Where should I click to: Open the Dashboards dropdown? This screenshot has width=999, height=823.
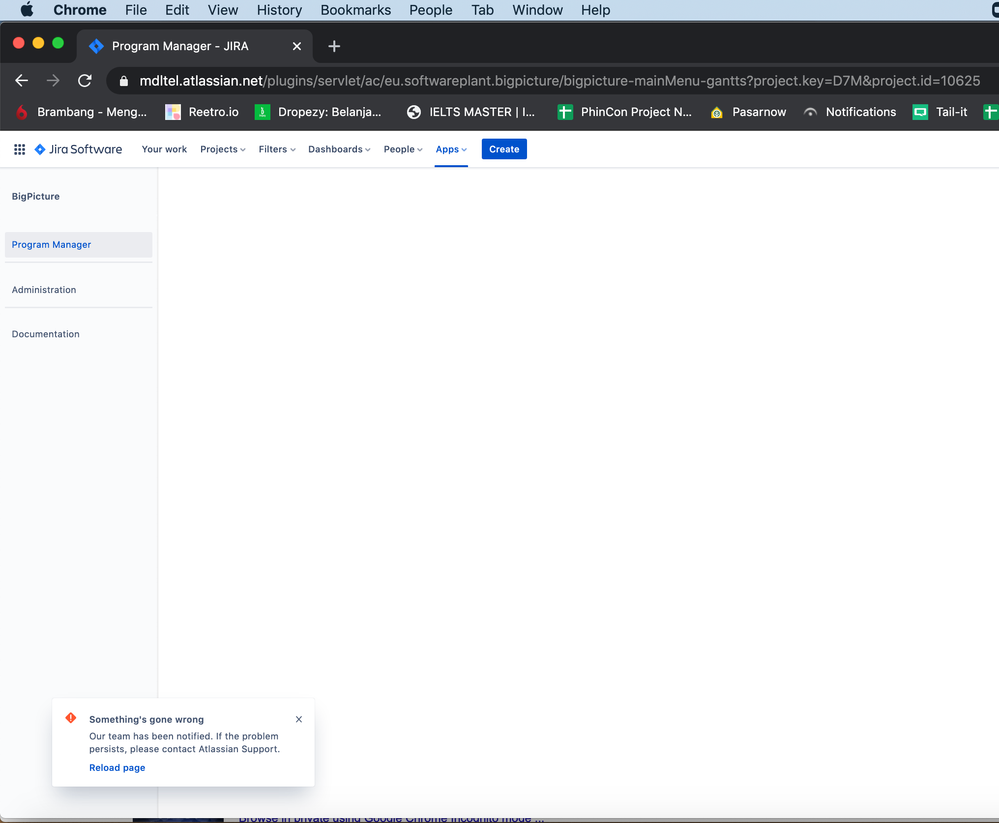(338, 149)
